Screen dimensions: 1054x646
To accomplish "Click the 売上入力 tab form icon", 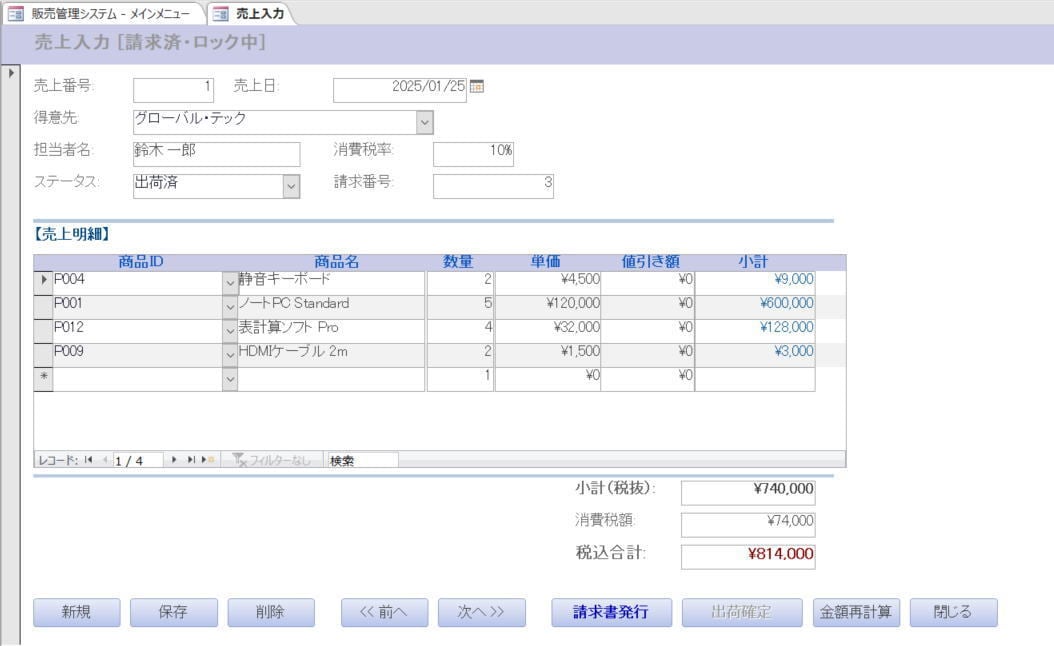I will [x=220, y=13].
